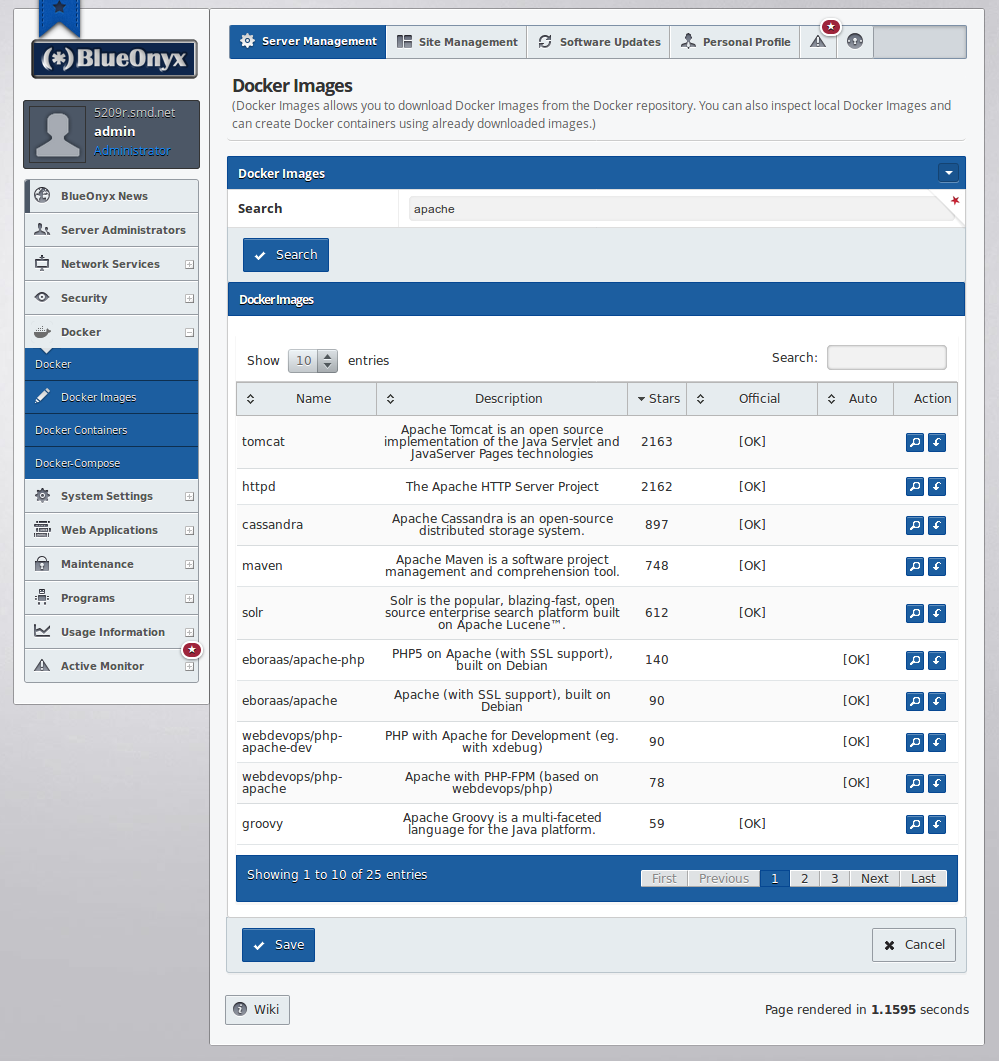Click the download arrow icon for eboraas/apache-php
The image size is (999, 1061).
point(937,660)
